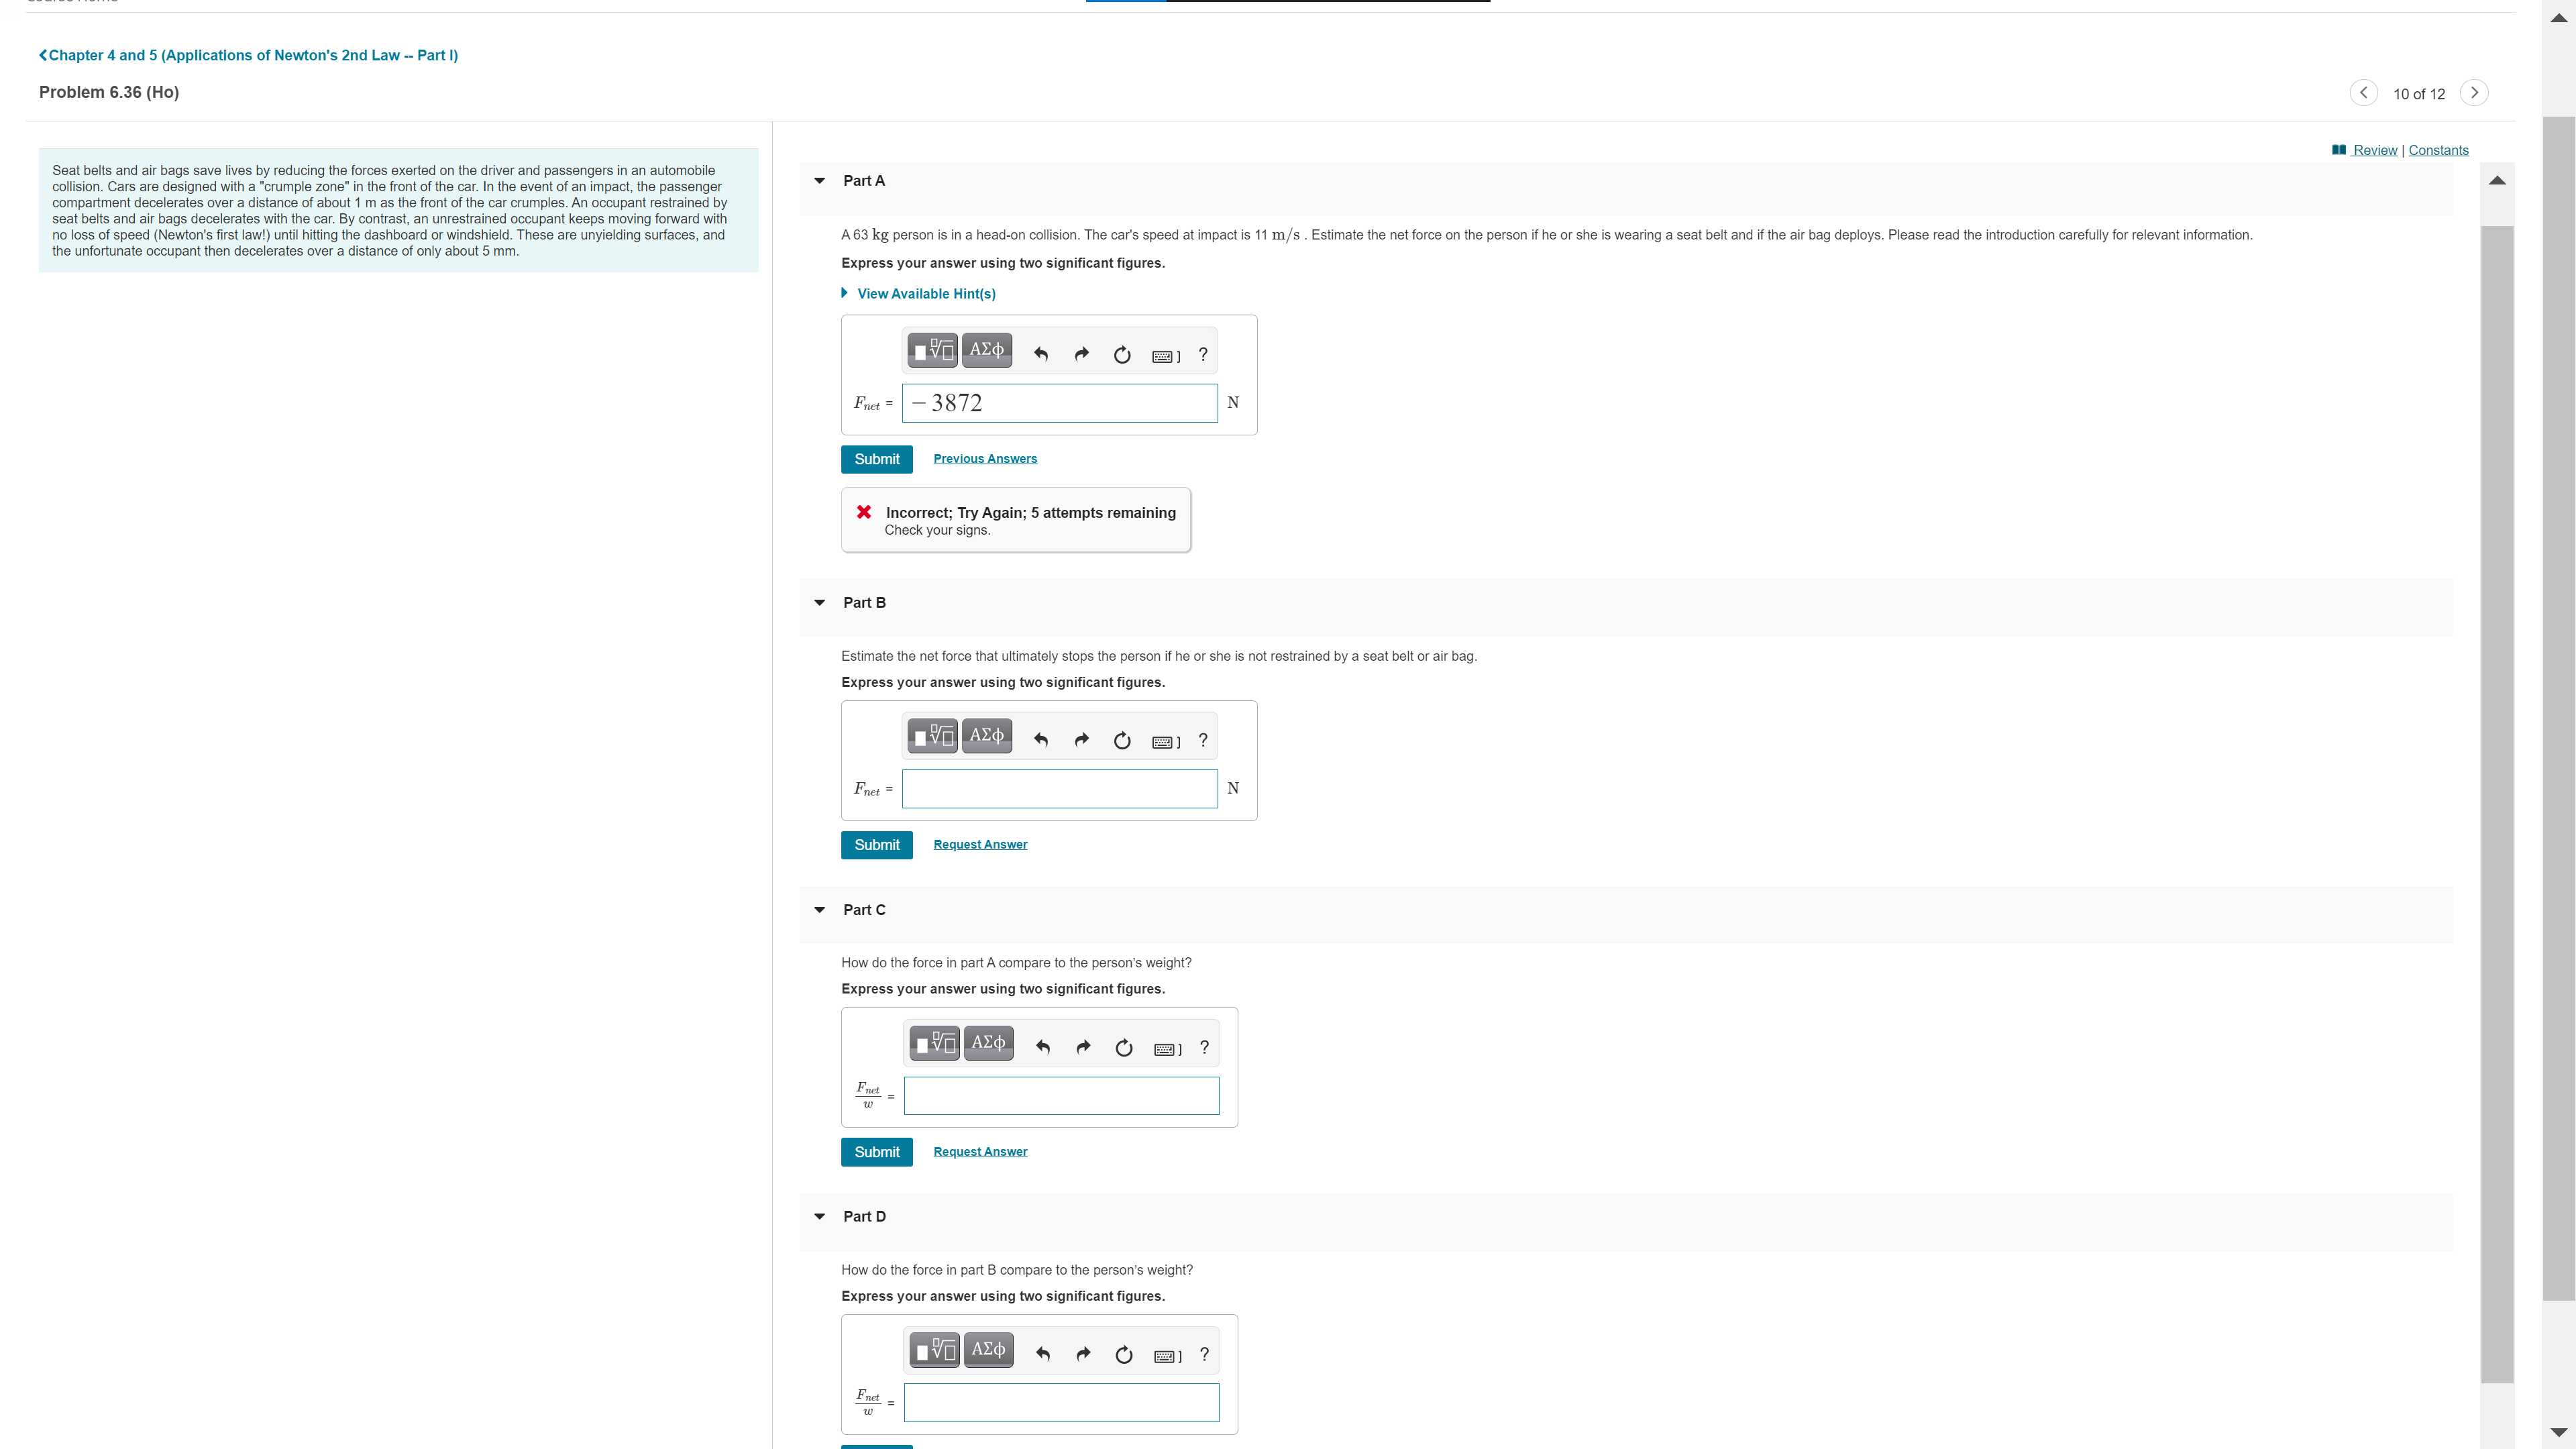Open Greek symbols button in Part A toolbar

[x=986, y=350]
